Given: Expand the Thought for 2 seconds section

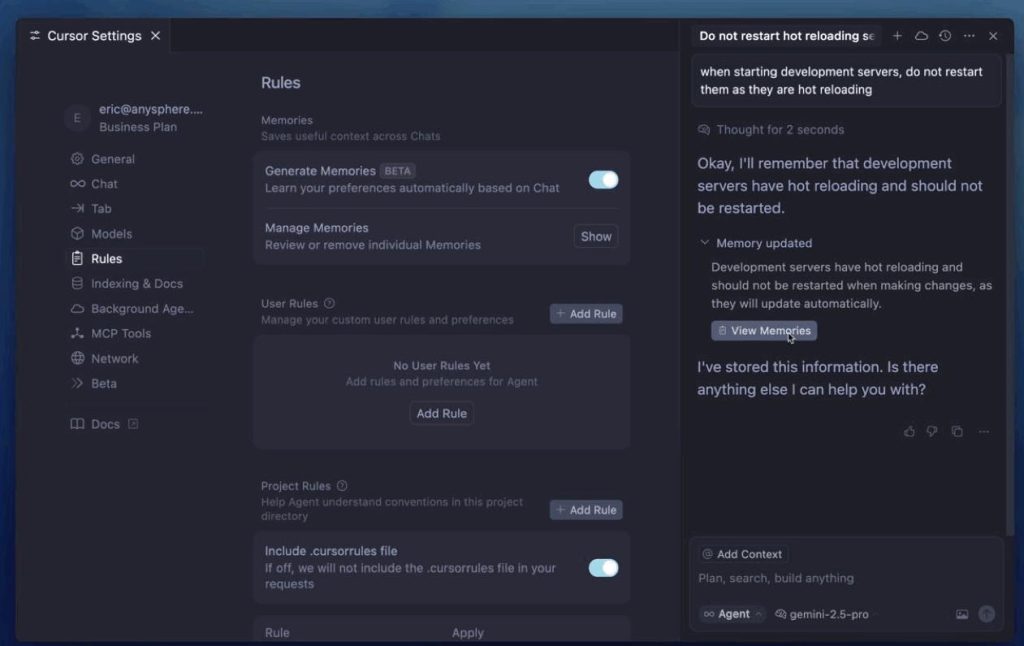Looking at the screenshot, I should 770,130.
